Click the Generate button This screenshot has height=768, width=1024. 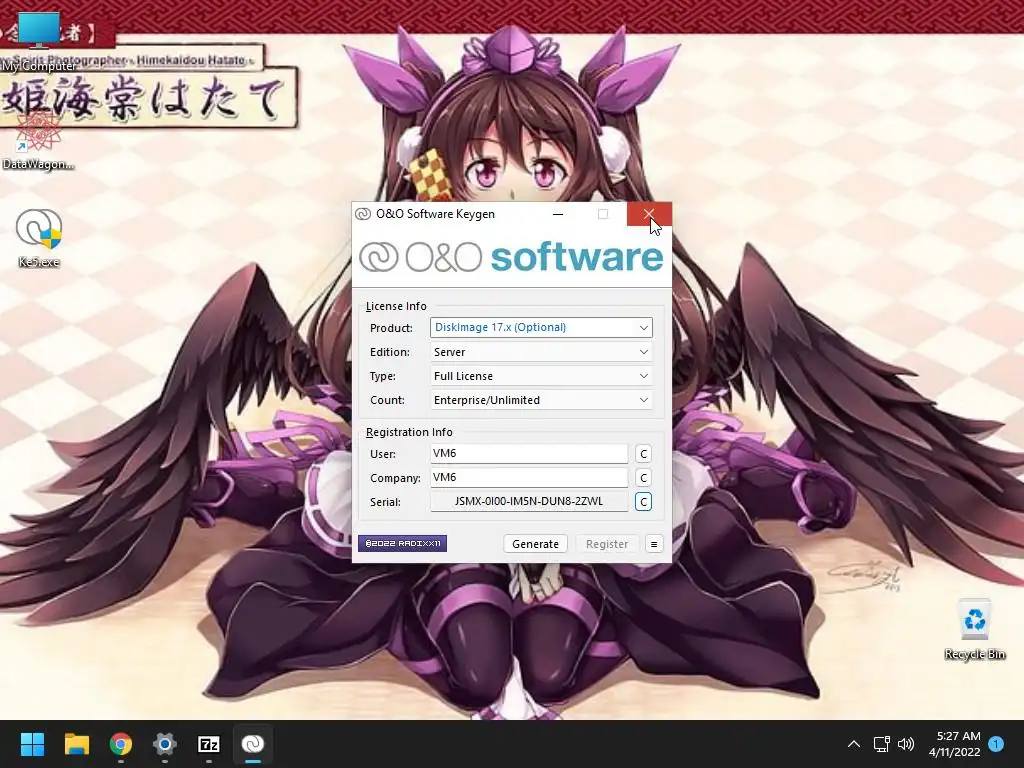pyautogui.click(x=536, y=544)
